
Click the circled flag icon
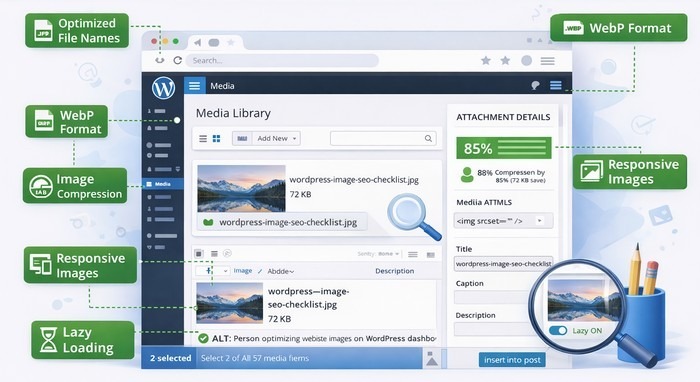227,253
